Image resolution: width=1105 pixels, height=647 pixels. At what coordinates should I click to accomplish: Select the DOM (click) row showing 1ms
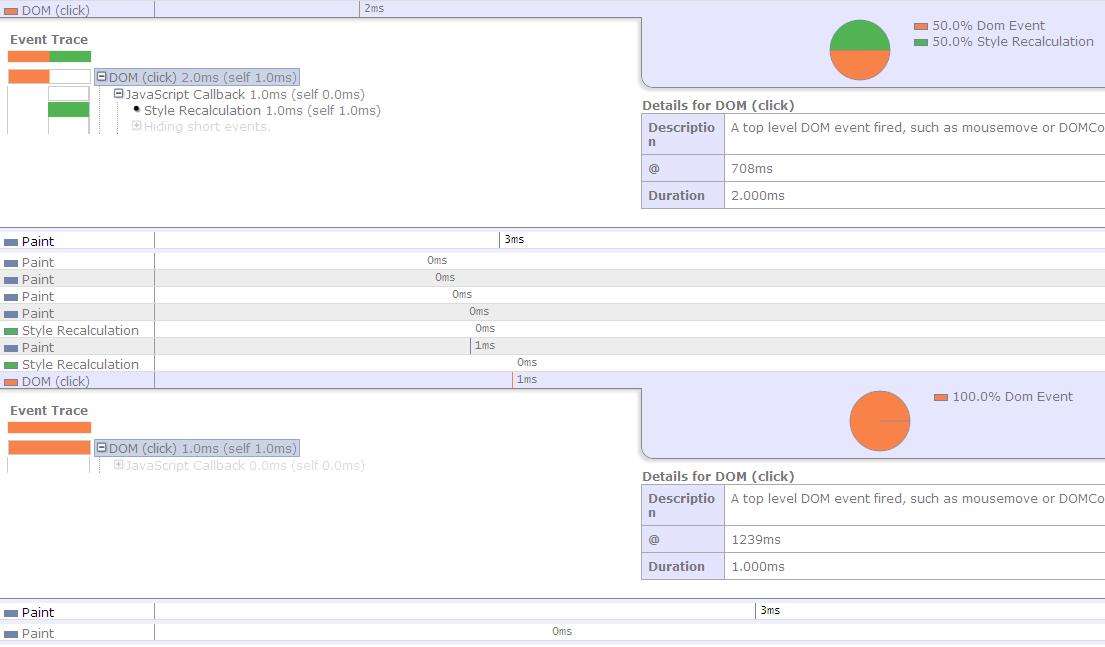coord(552,381)
